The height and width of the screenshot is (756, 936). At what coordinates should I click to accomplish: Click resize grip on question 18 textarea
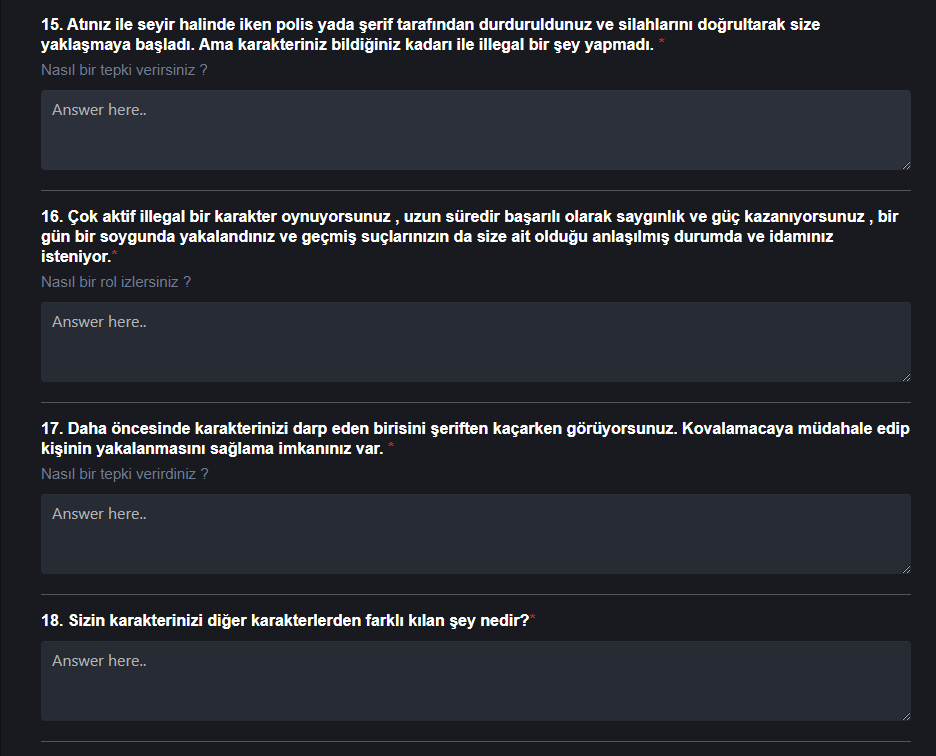[906, 716]
